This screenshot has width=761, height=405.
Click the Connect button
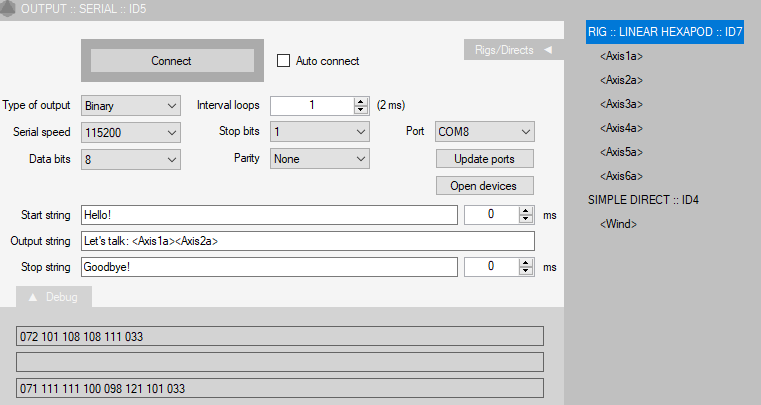(172, 61)
